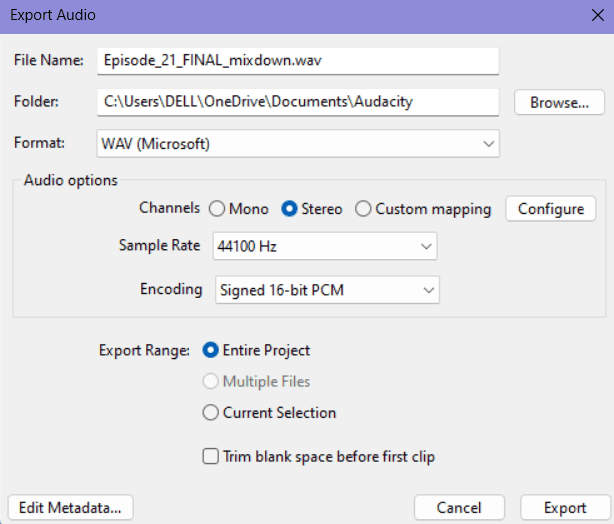Select the Stereo channel option
Image resolution: width=614 pixels, height=524 pixels.
[x=289, y=209]
